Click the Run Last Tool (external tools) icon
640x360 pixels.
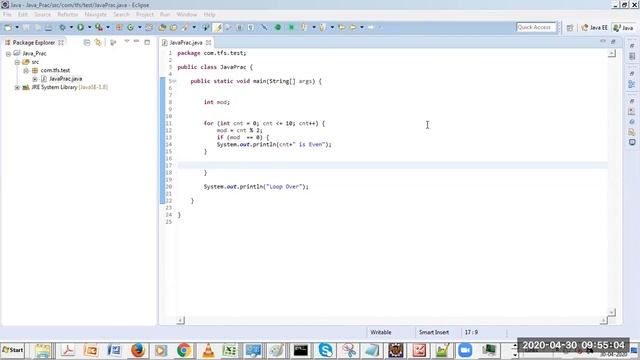coord(98,27)
